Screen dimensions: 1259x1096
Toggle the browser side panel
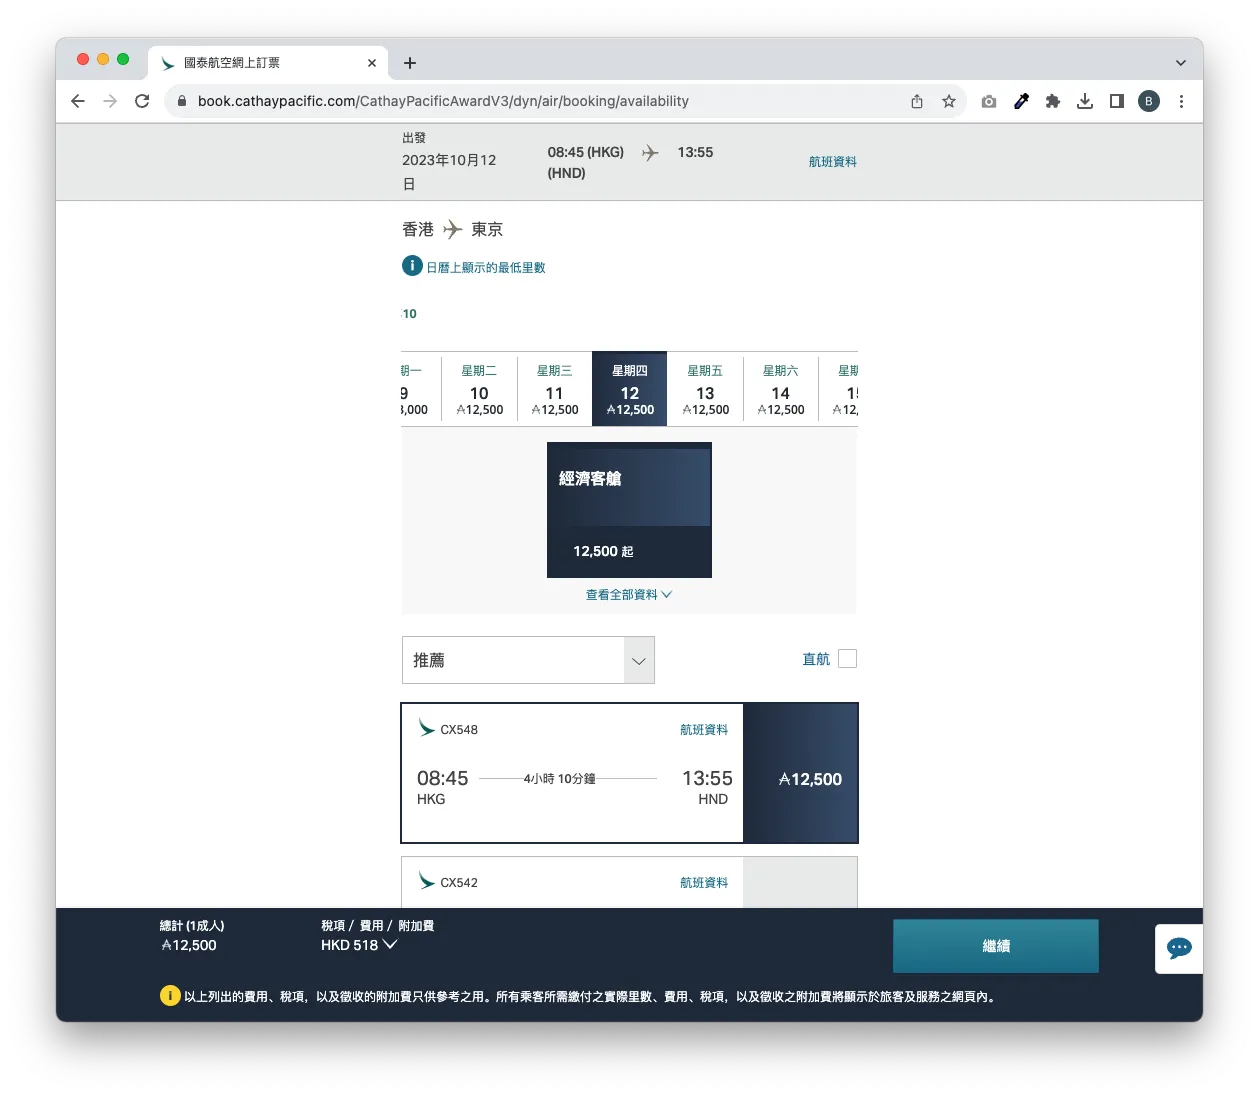coord(1117,101)
